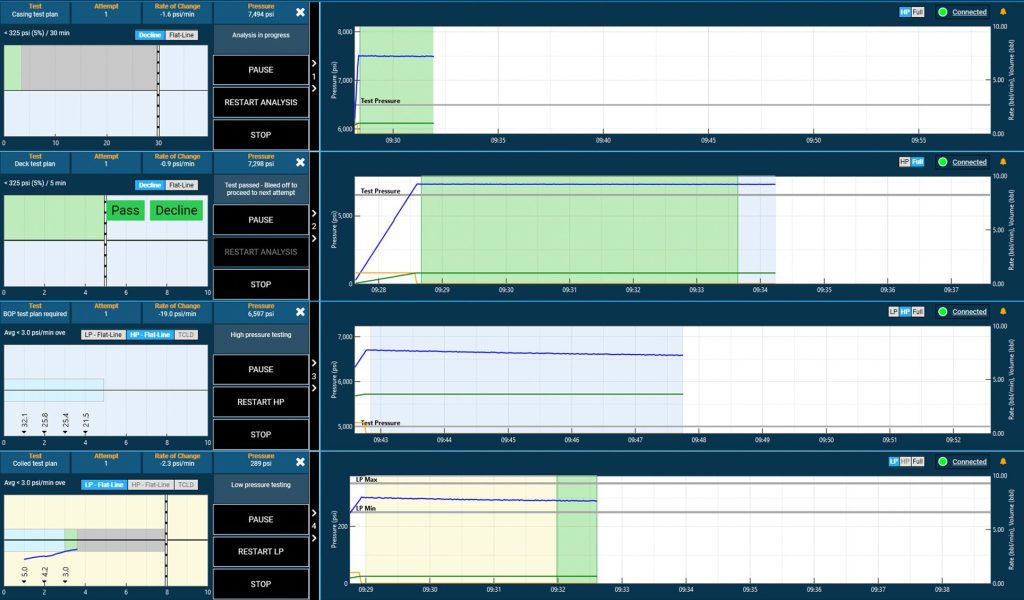1024x600 pixels.
Task: Set the BOP chart view to Full
Action: (918, 311)
